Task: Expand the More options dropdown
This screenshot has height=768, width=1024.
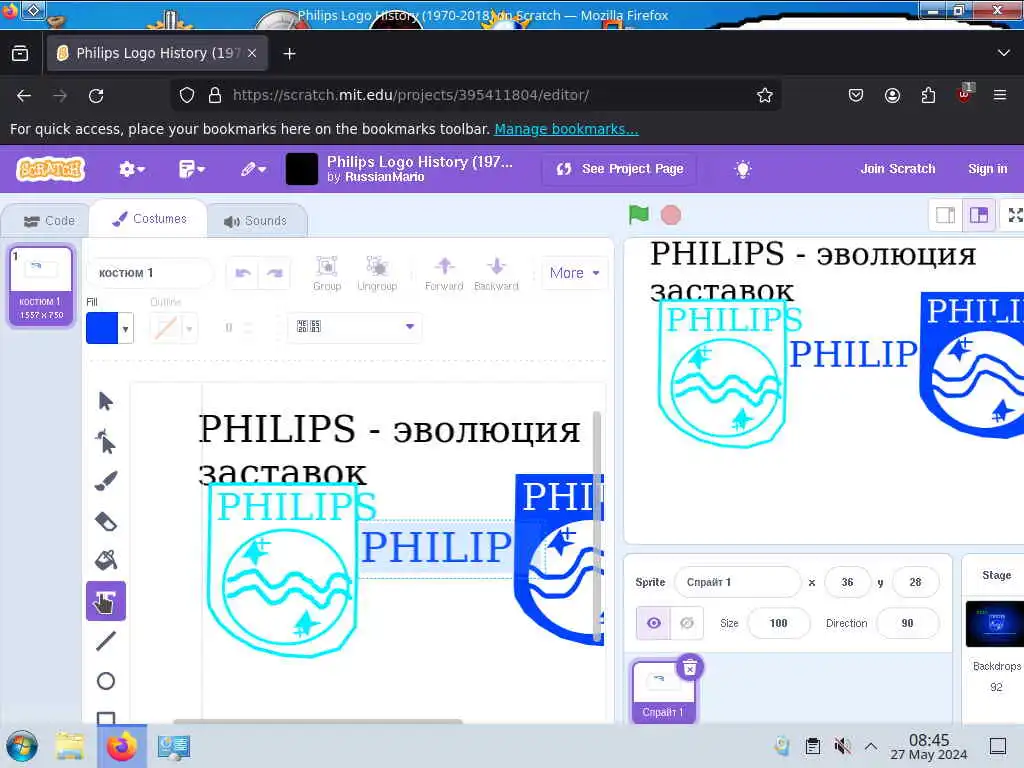Action: [574, 273]
